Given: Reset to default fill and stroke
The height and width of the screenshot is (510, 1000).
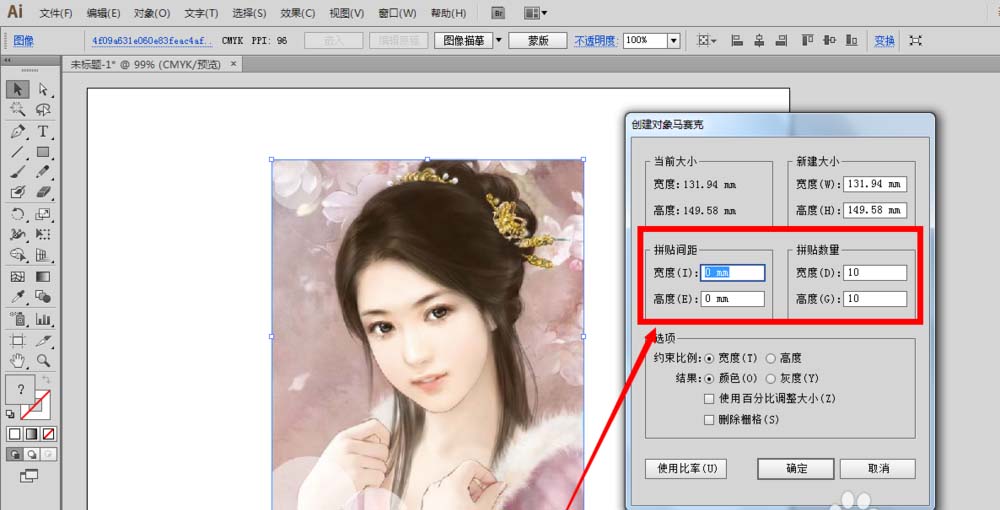Looking at the screenshot, I should 10,414.
